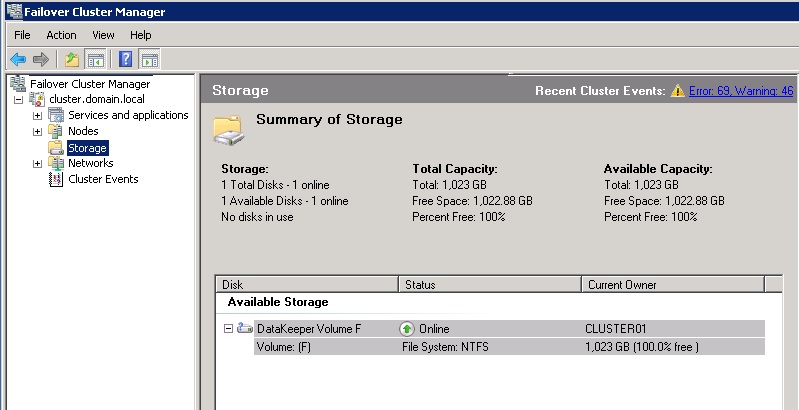Select Services and applications in tree
The height and width of the screenshot is (410, 799).
pyautogui.click(x=128, y=115)
